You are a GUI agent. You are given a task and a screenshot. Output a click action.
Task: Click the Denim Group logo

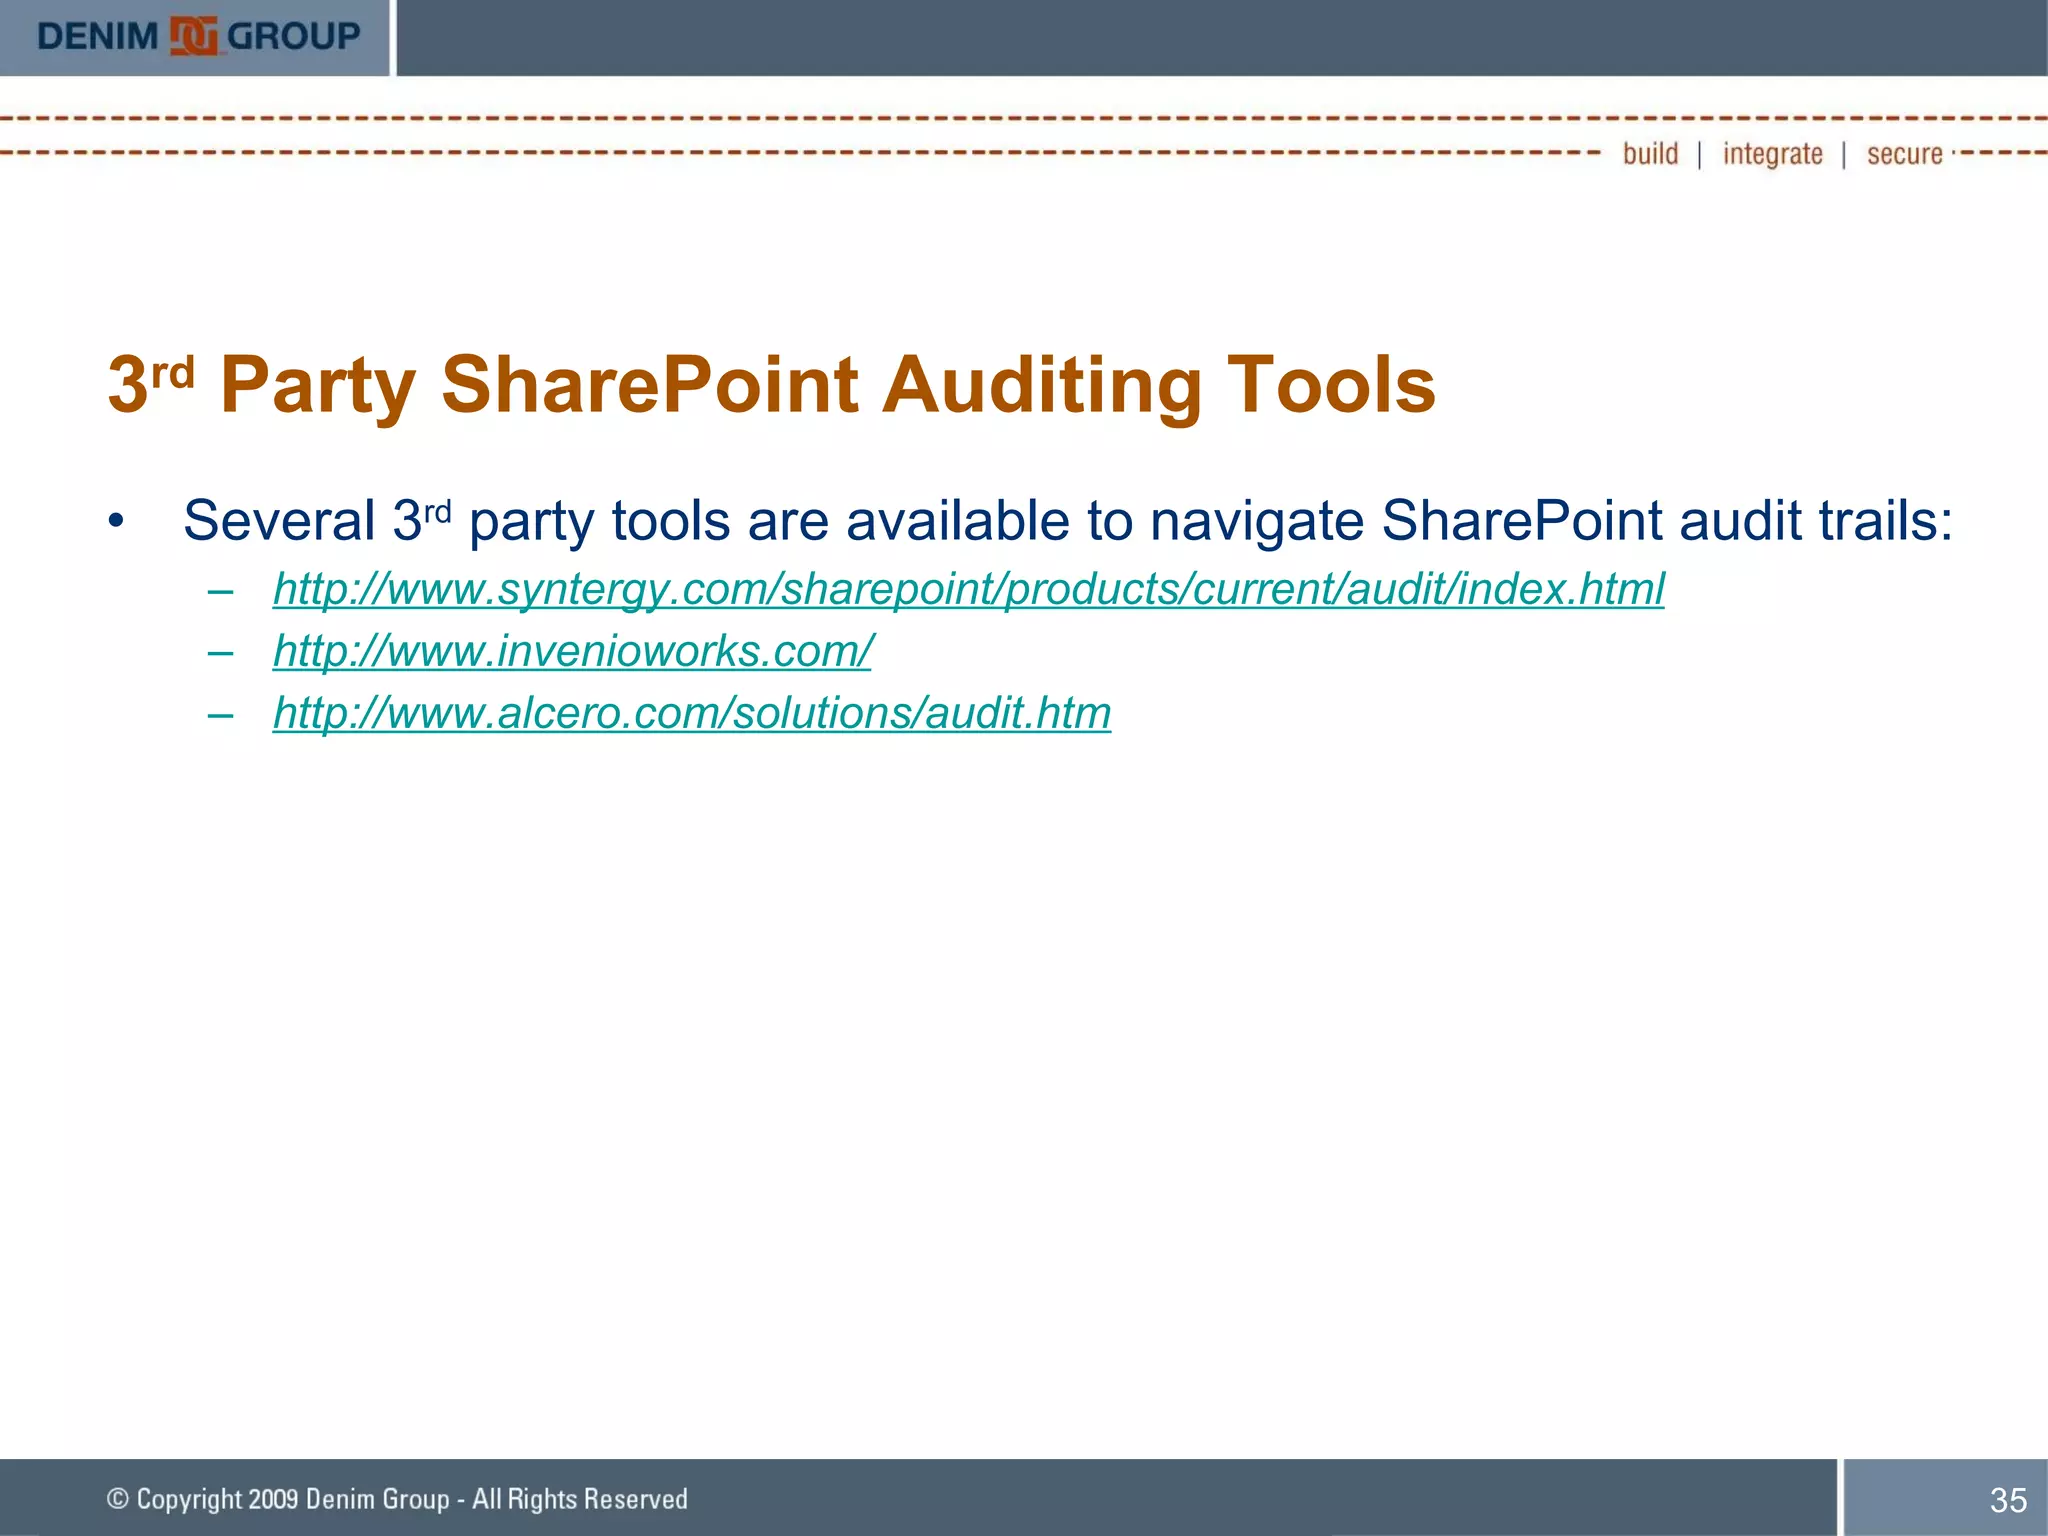(198, 37)
